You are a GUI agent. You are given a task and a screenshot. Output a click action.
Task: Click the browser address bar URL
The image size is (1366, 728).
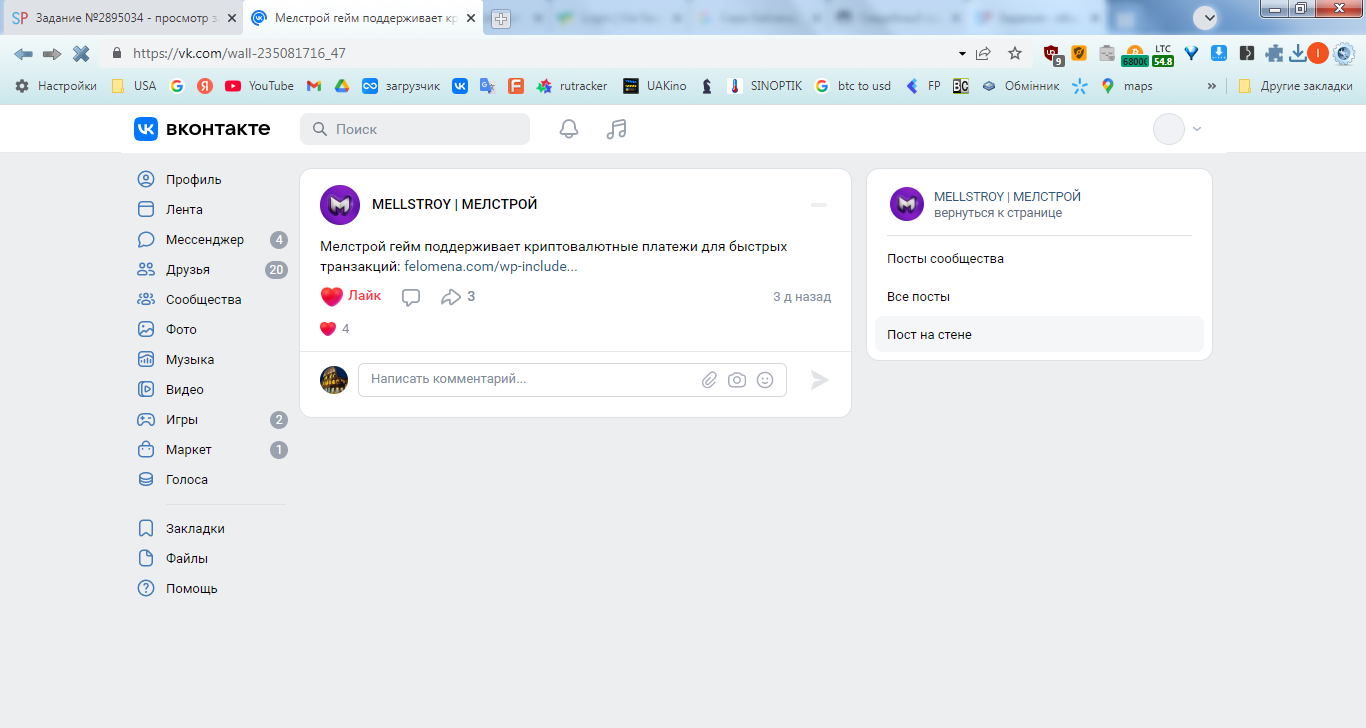pos(240,53)
